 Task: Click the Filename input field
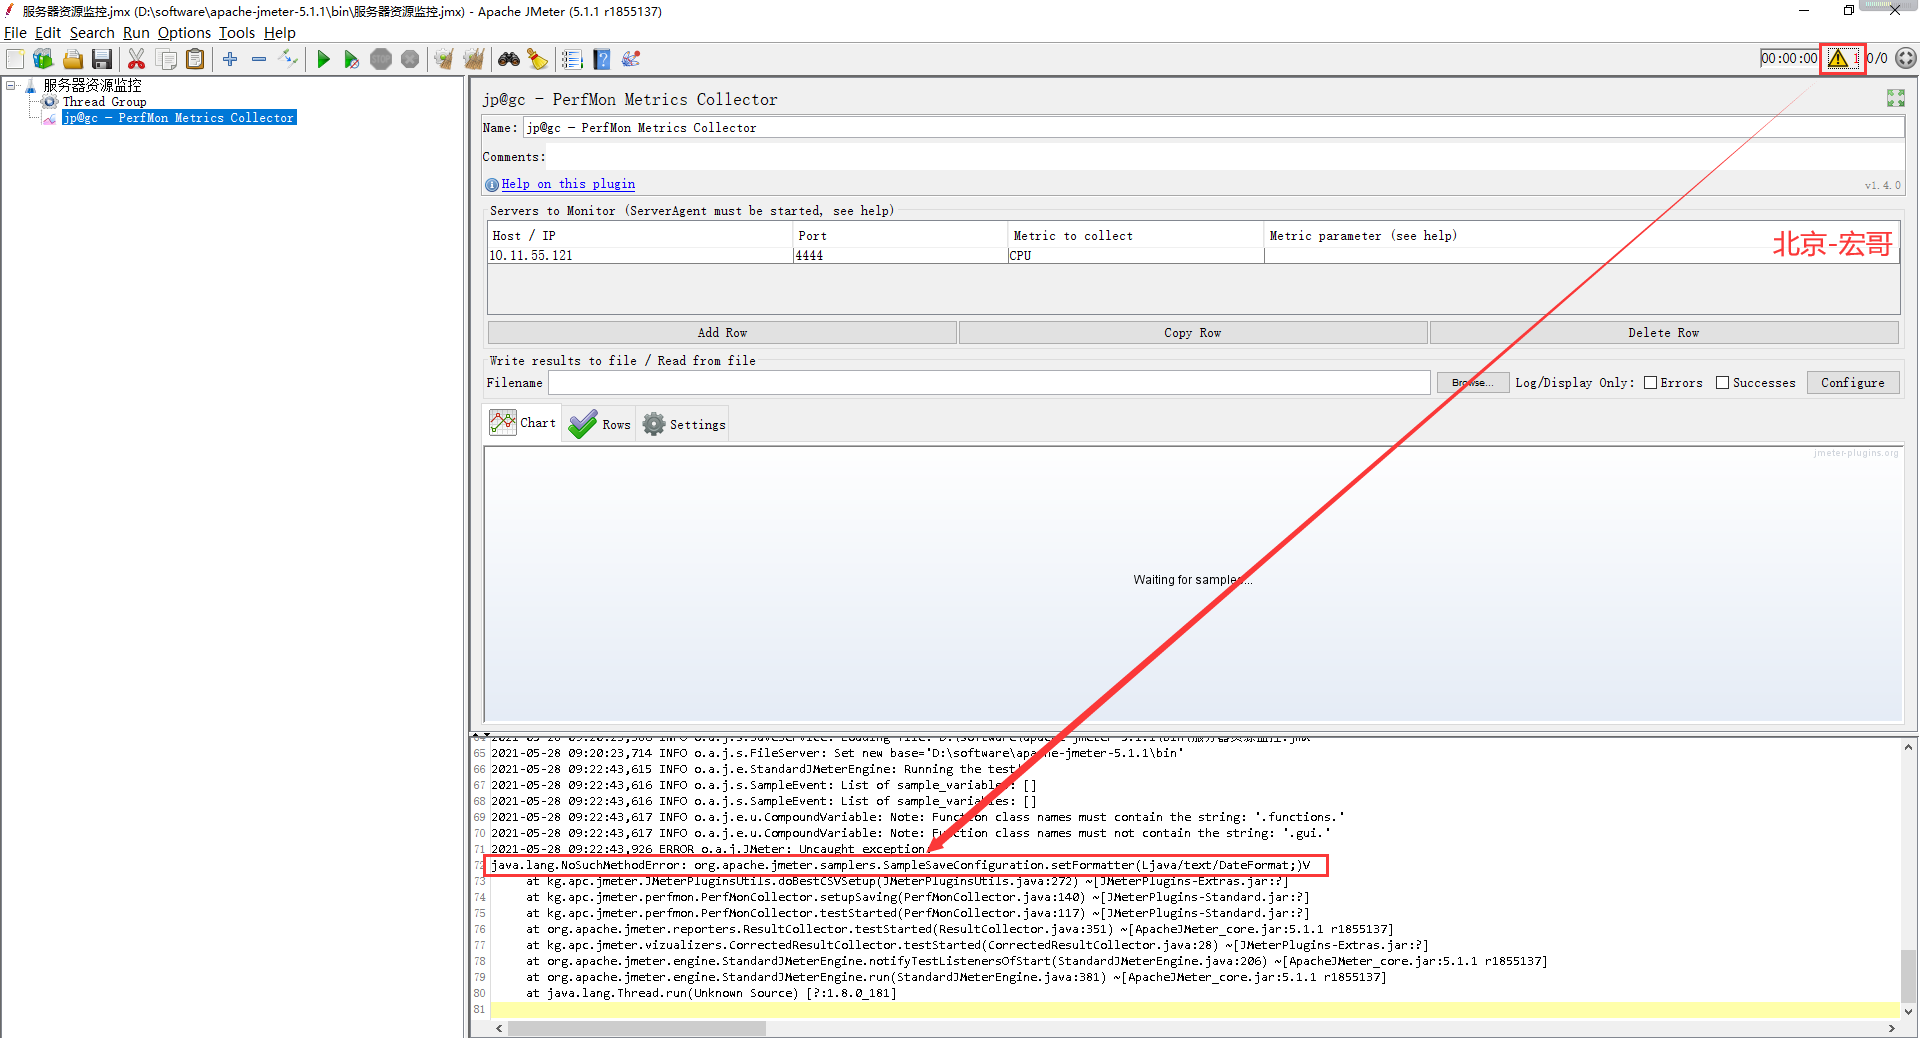point(989,383)
